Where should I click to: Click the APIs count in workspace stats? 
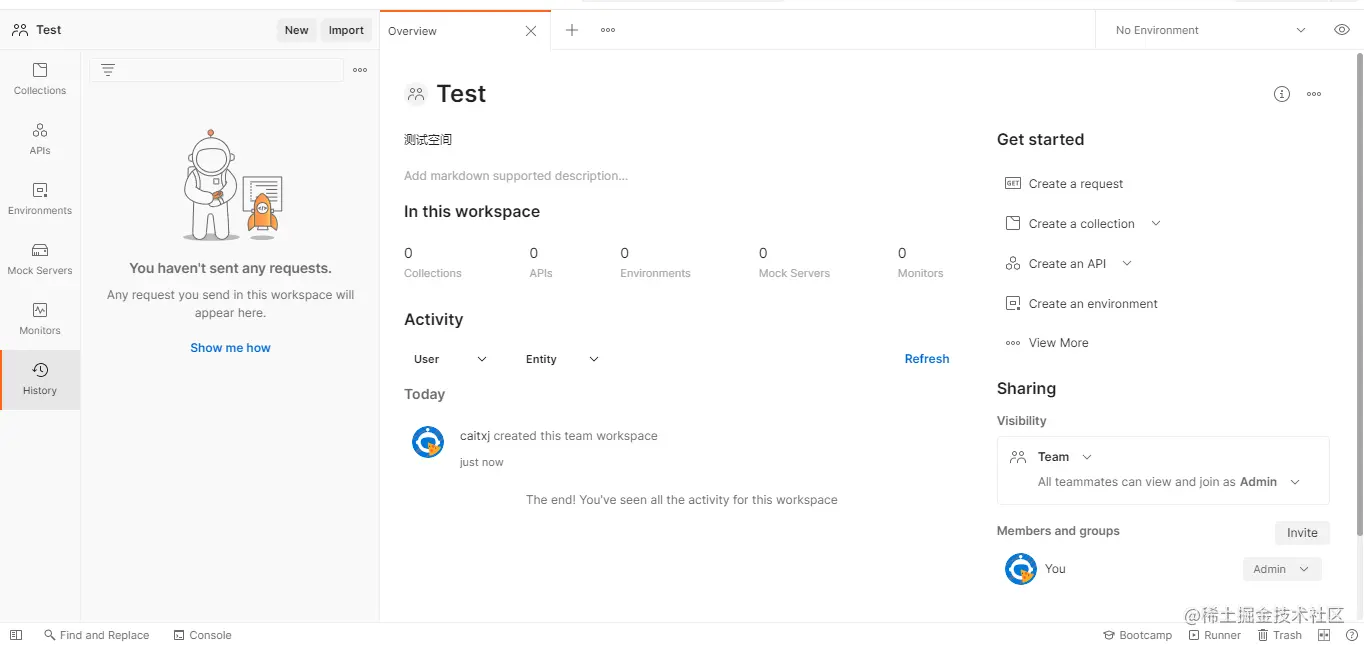pyautogui.click(x=540, y=262)
